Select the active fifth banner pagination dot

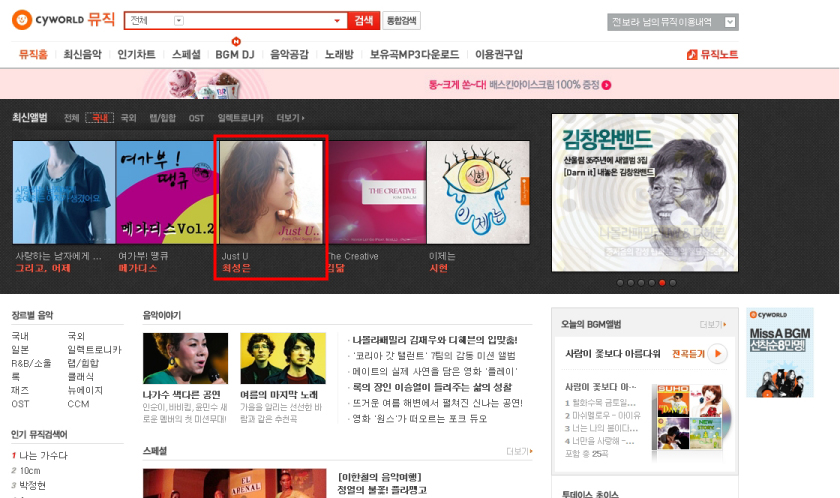pyautogui.click(x=662, y=283)
